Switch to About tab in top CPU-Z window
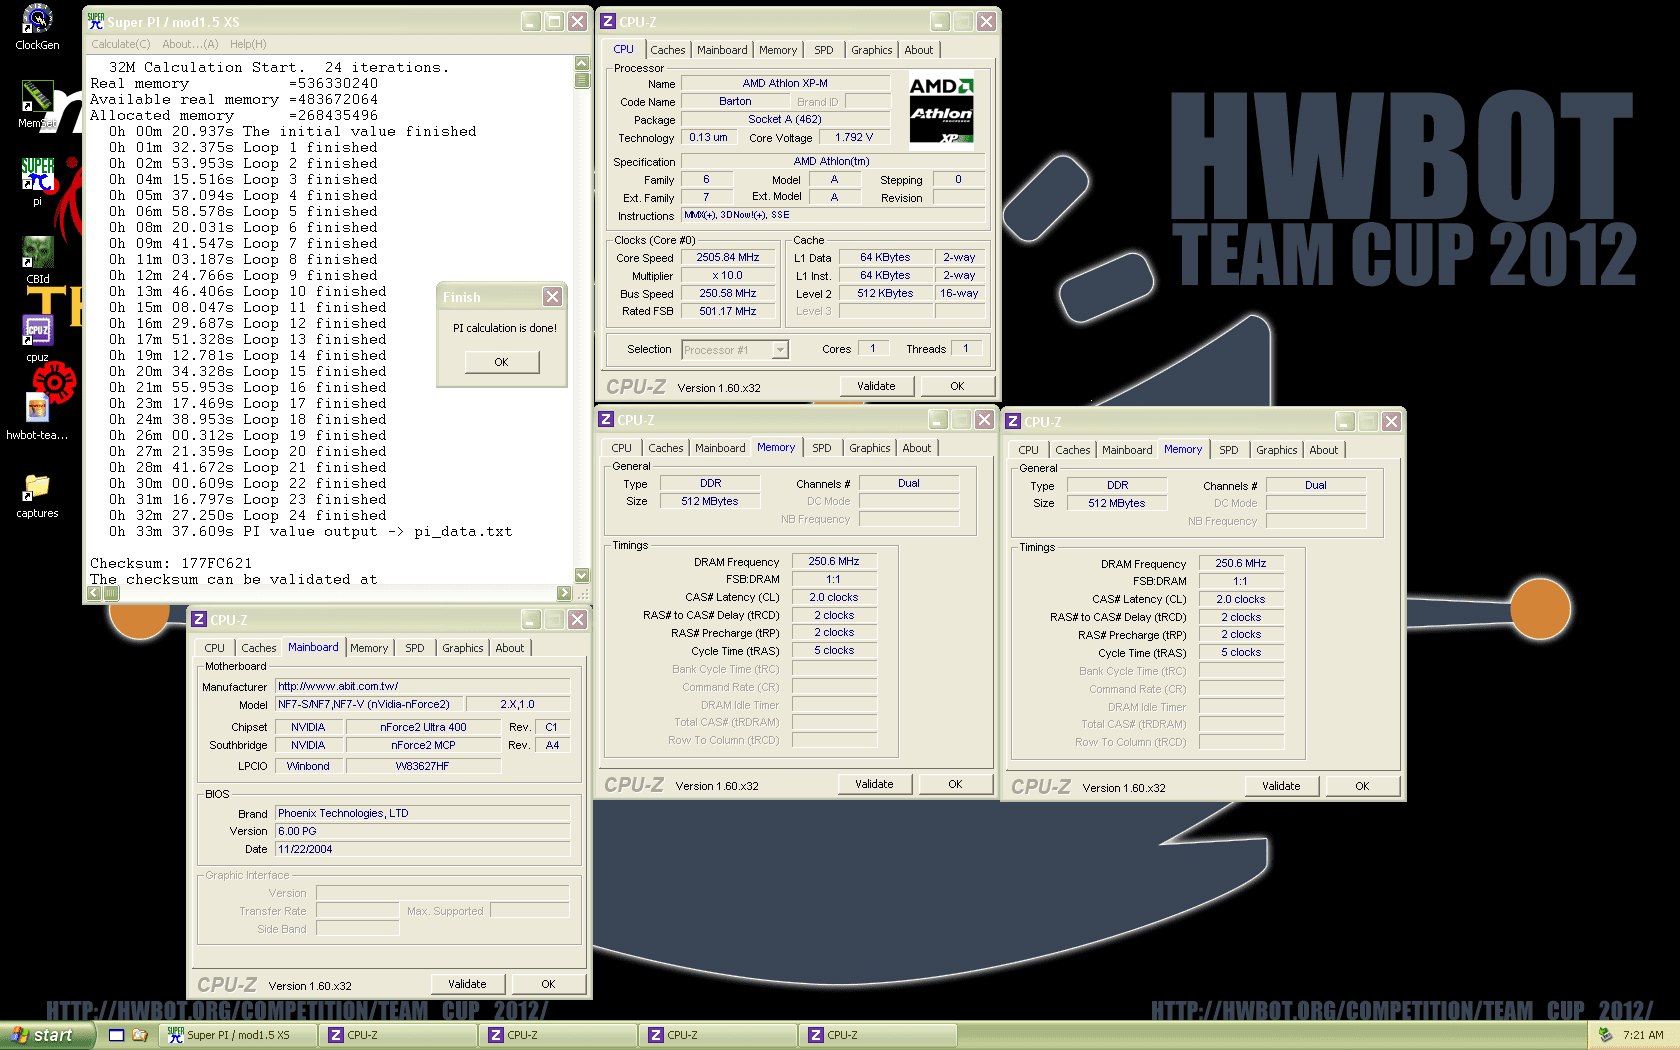Image resolution: width=1680 pixels, height=1050 pixels. (919, 50)
